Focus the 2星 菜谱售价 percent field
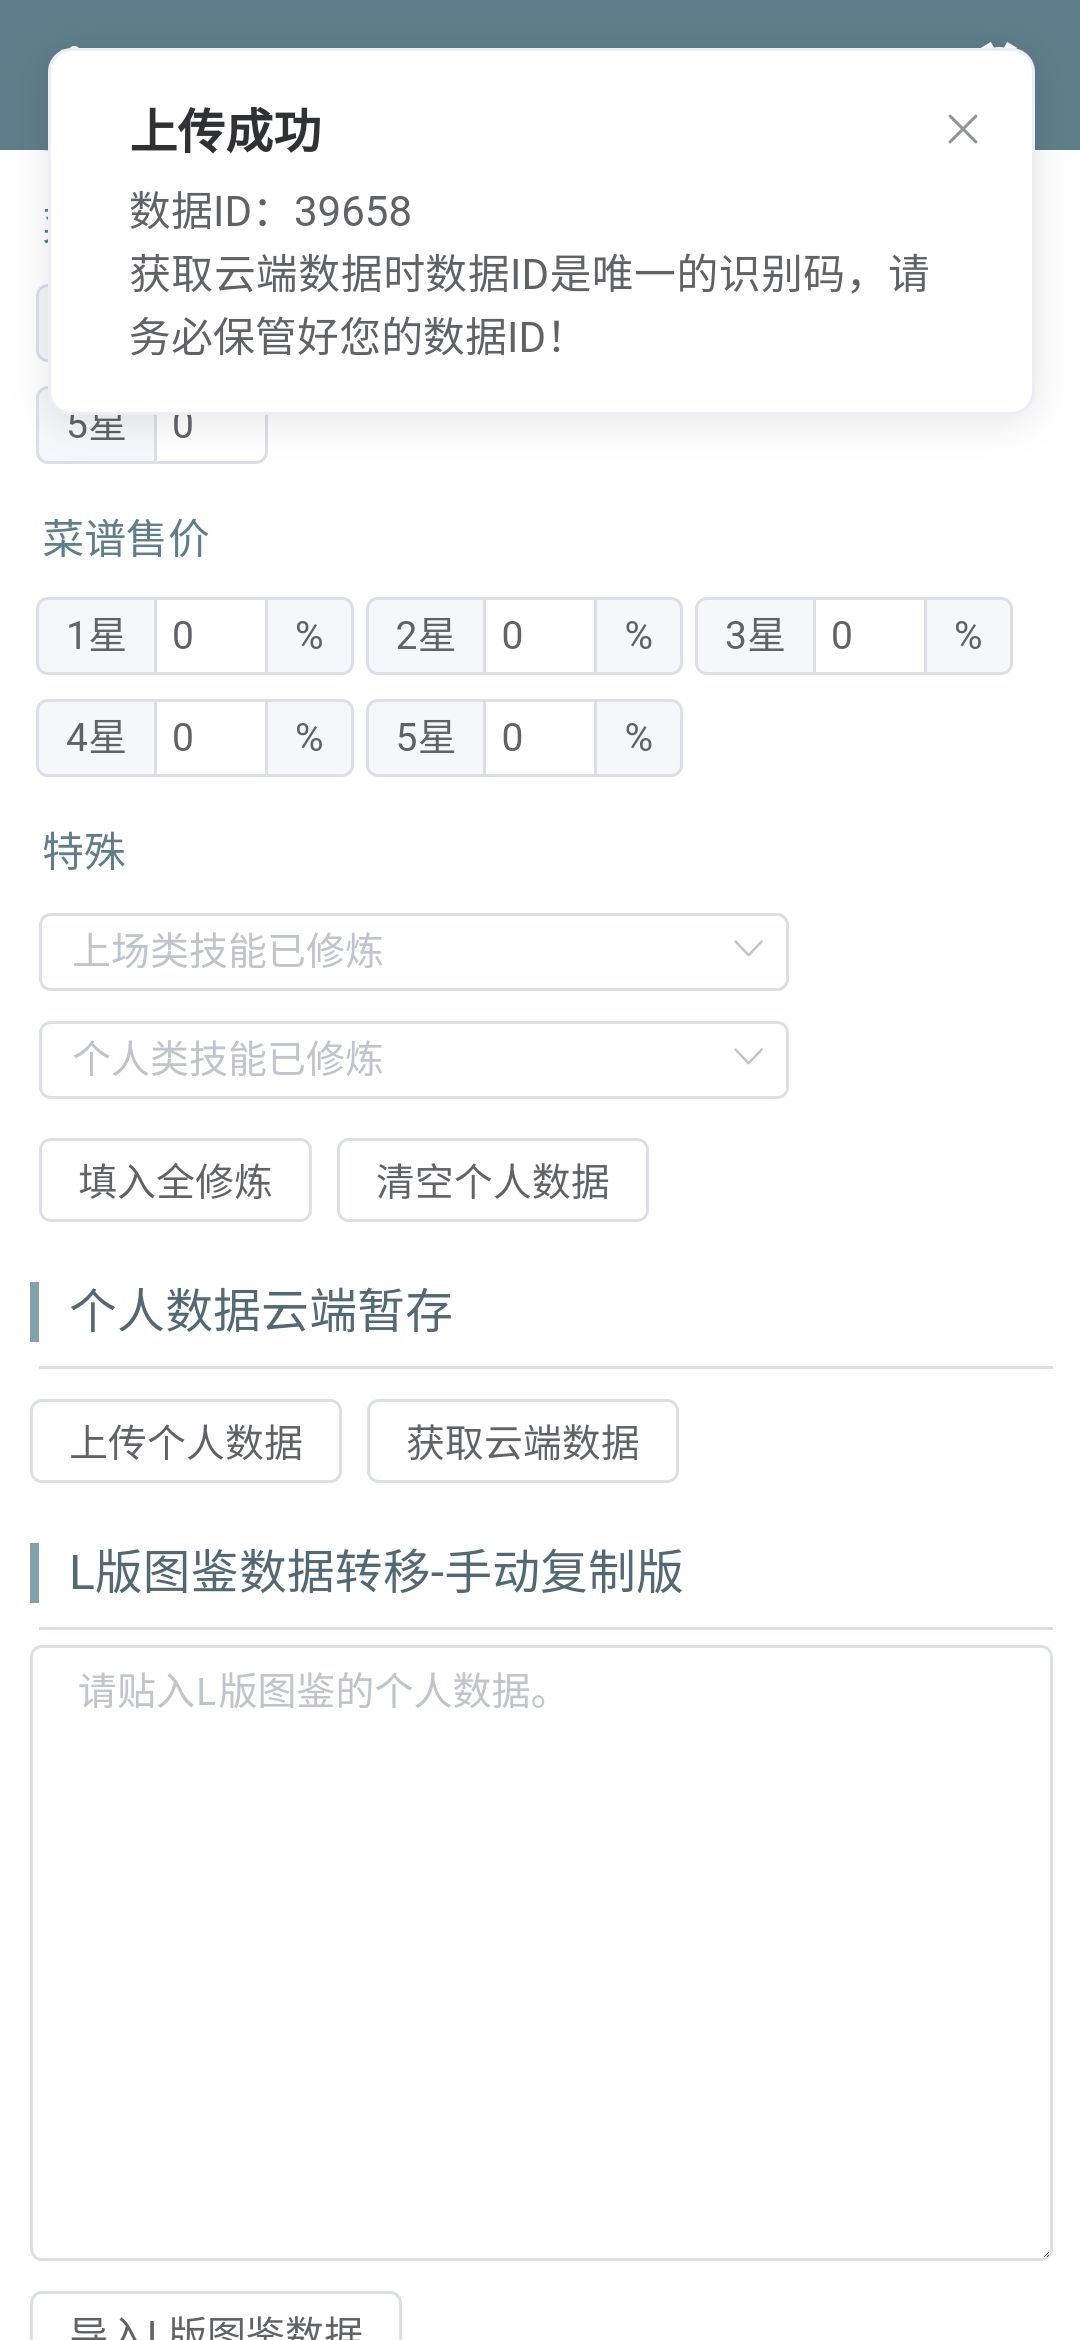The height and width of the screenshot is (2340, 1080). (x=540, y=636)
